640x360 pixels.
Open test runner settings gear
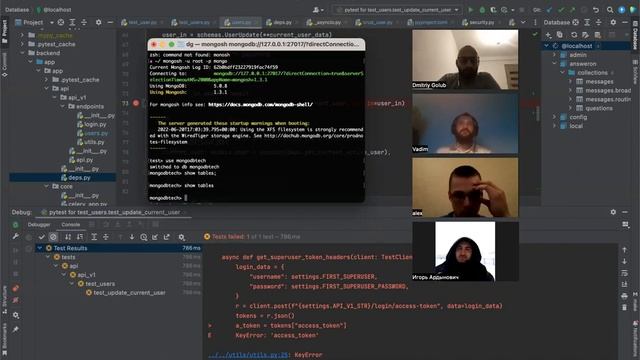point(182,237)
